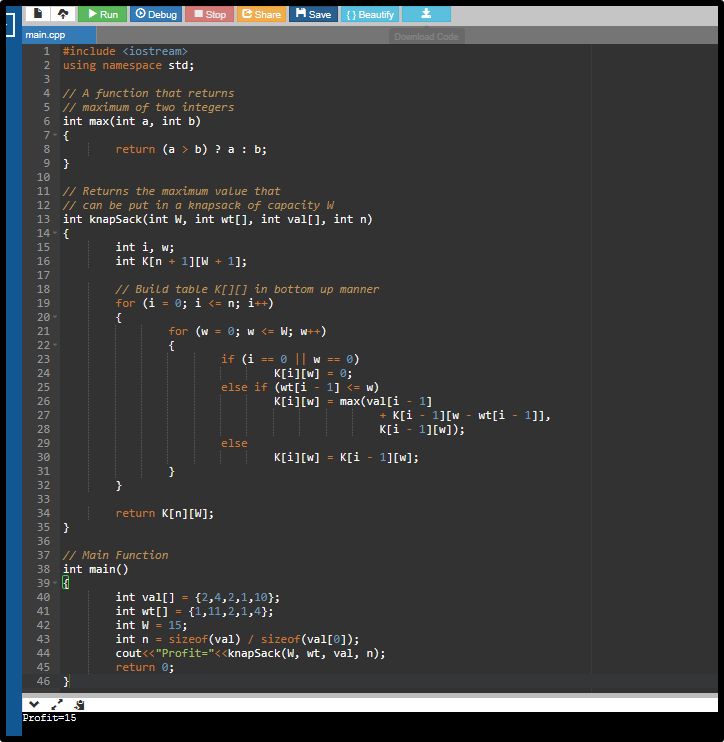Click the 'Profit=15' console output
The image size is (724, 742).
coord(49,718)
